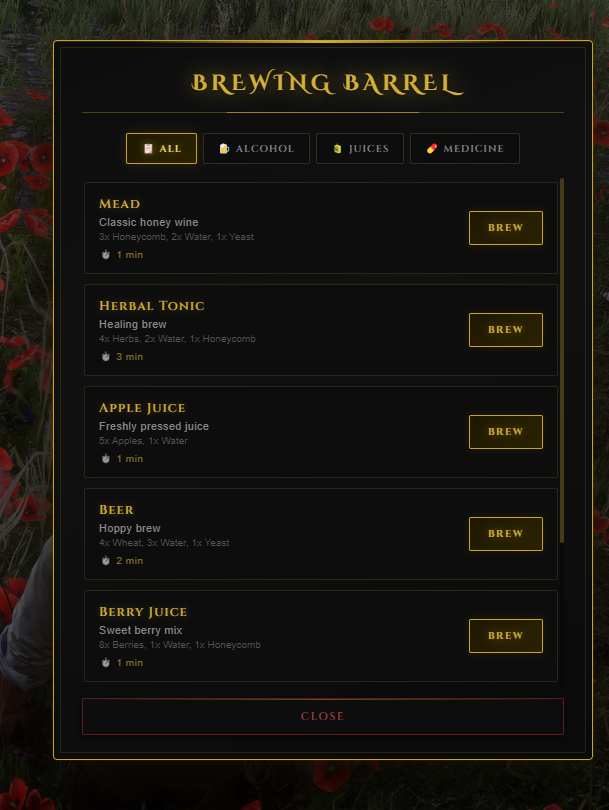Brew the Berry Juice recipe
Image resolution: width=609 pixels, height=810 pixels.
tap(506, 636)
